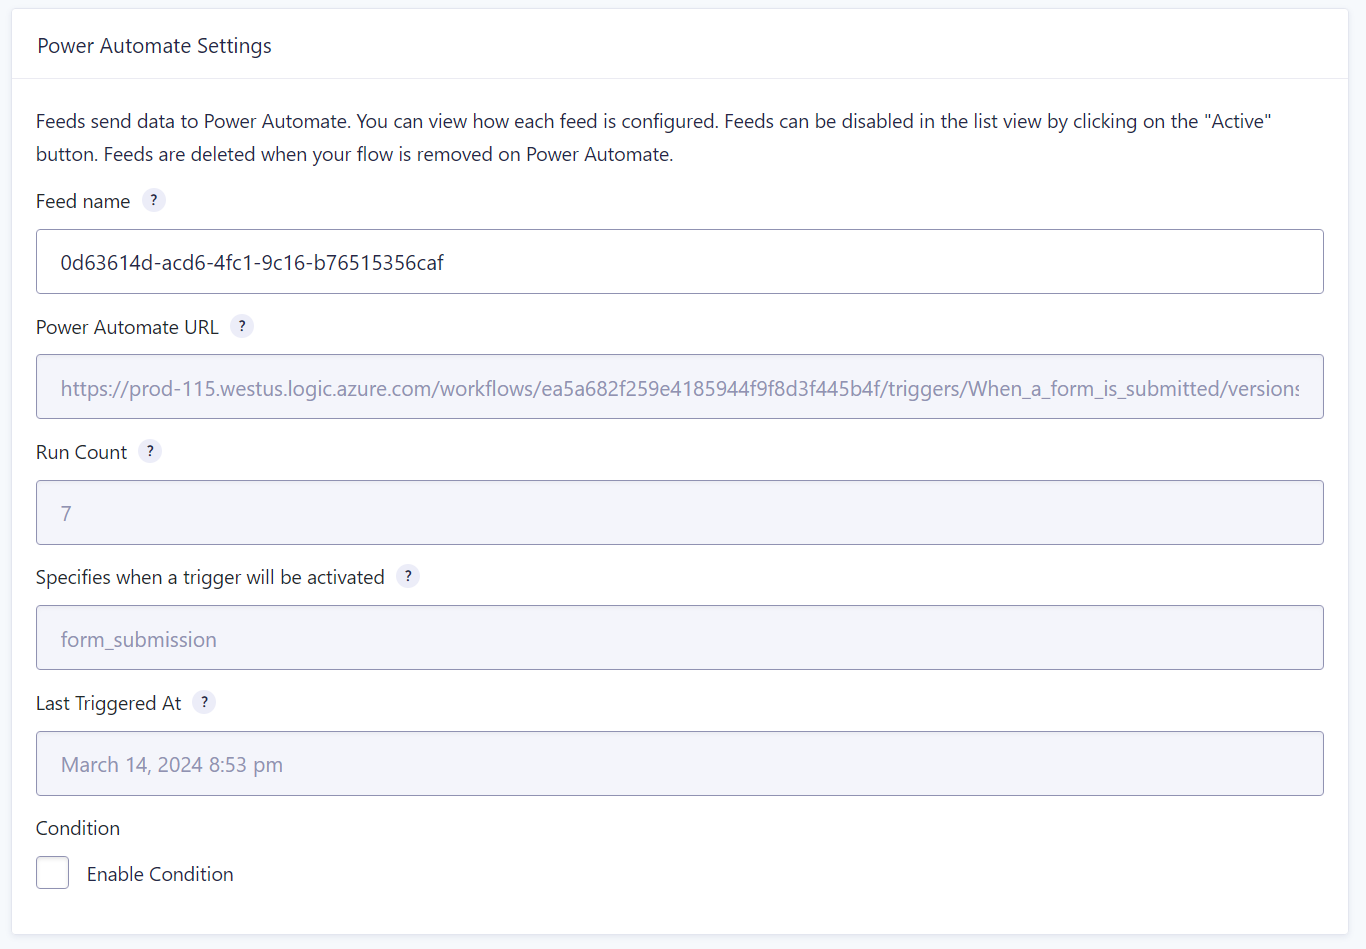This screenshot has height=949, width=1366.
Task: Click the Power Automate URL help icon
Action: [x=242, y=326]
